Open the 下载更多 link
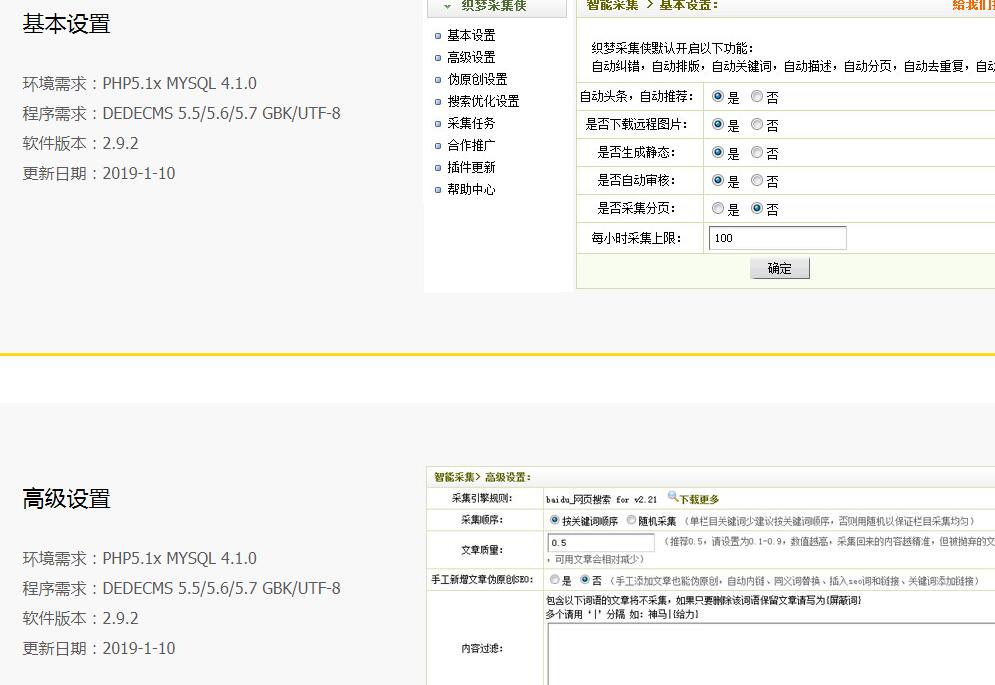The image size is (995, 685). [x=700, y=497]
